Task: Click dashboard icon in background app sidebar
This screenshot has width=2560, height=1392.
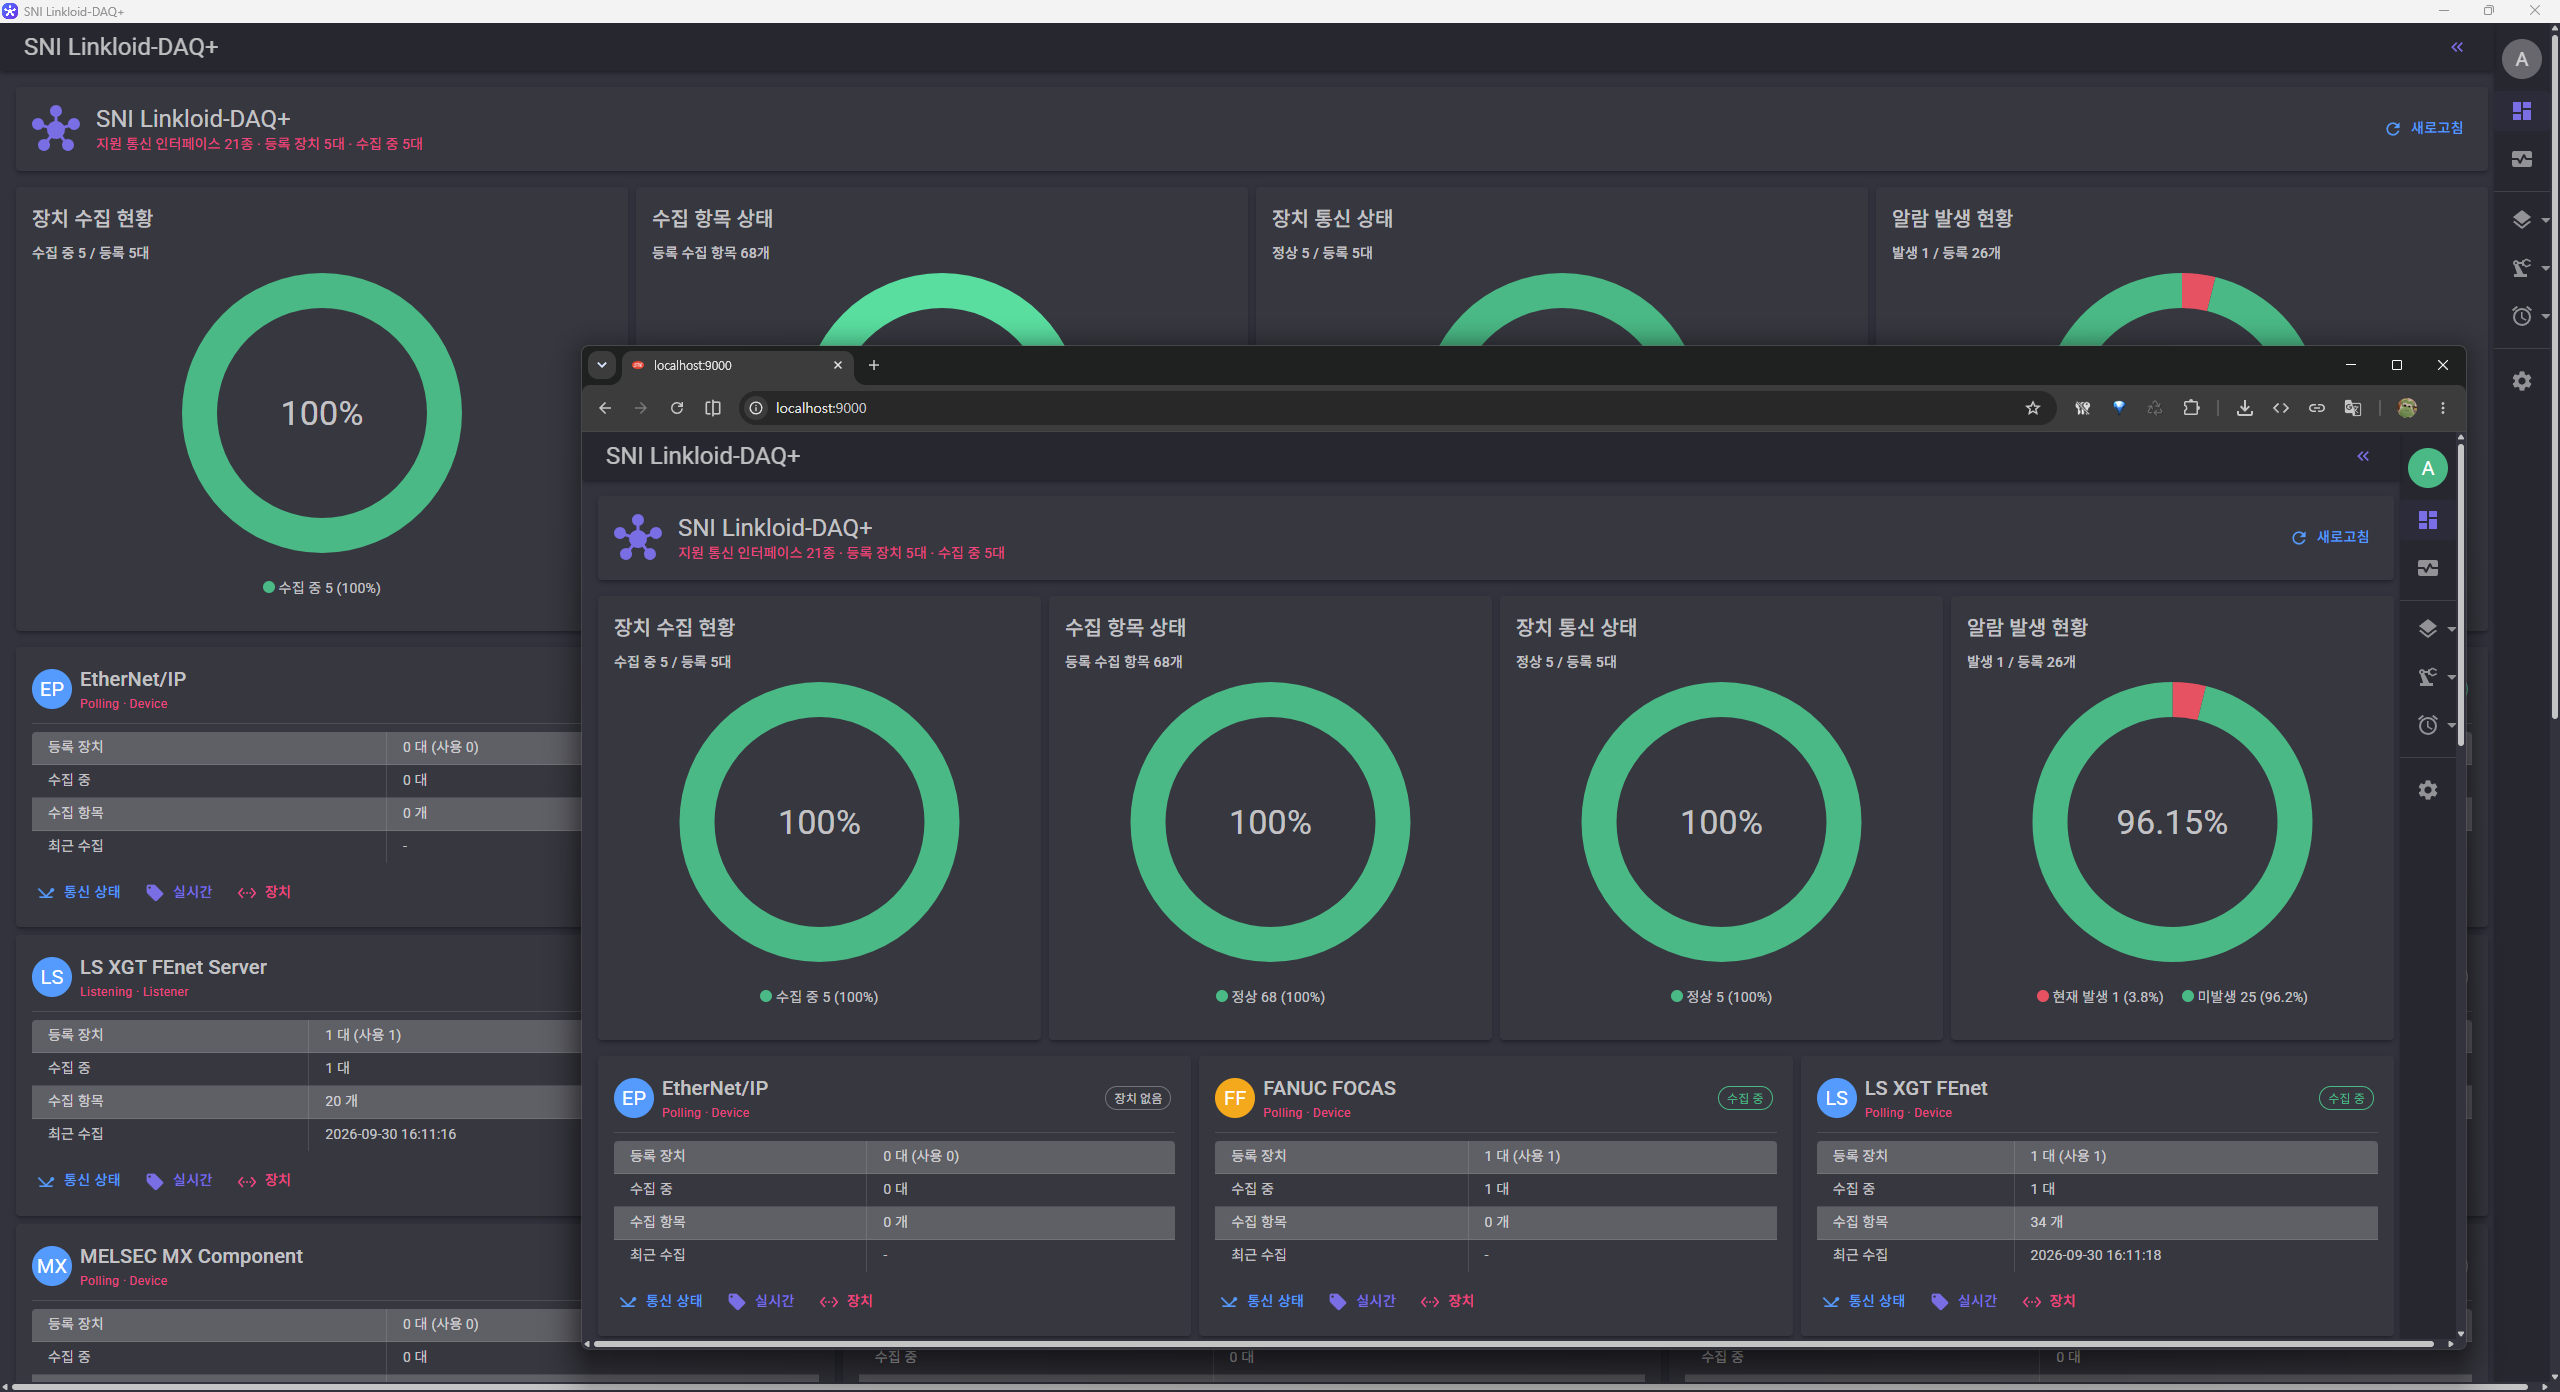Action: point(2521,110)
